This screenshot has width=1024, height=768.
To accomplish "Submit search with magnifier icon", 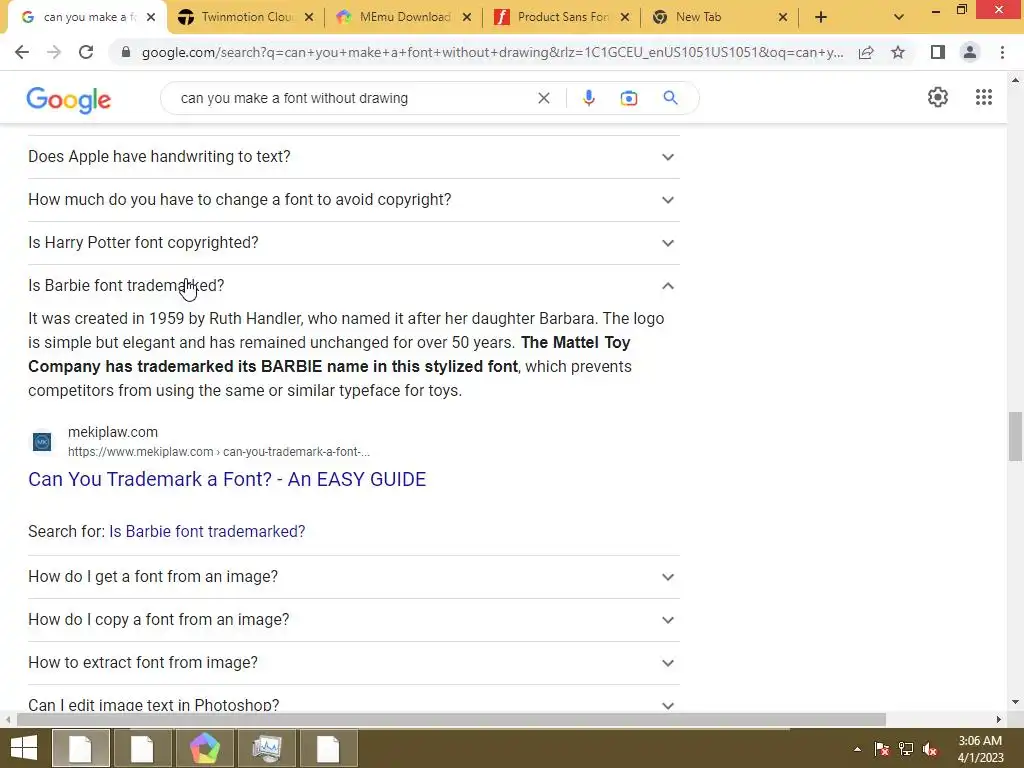I will click(670, 98).
